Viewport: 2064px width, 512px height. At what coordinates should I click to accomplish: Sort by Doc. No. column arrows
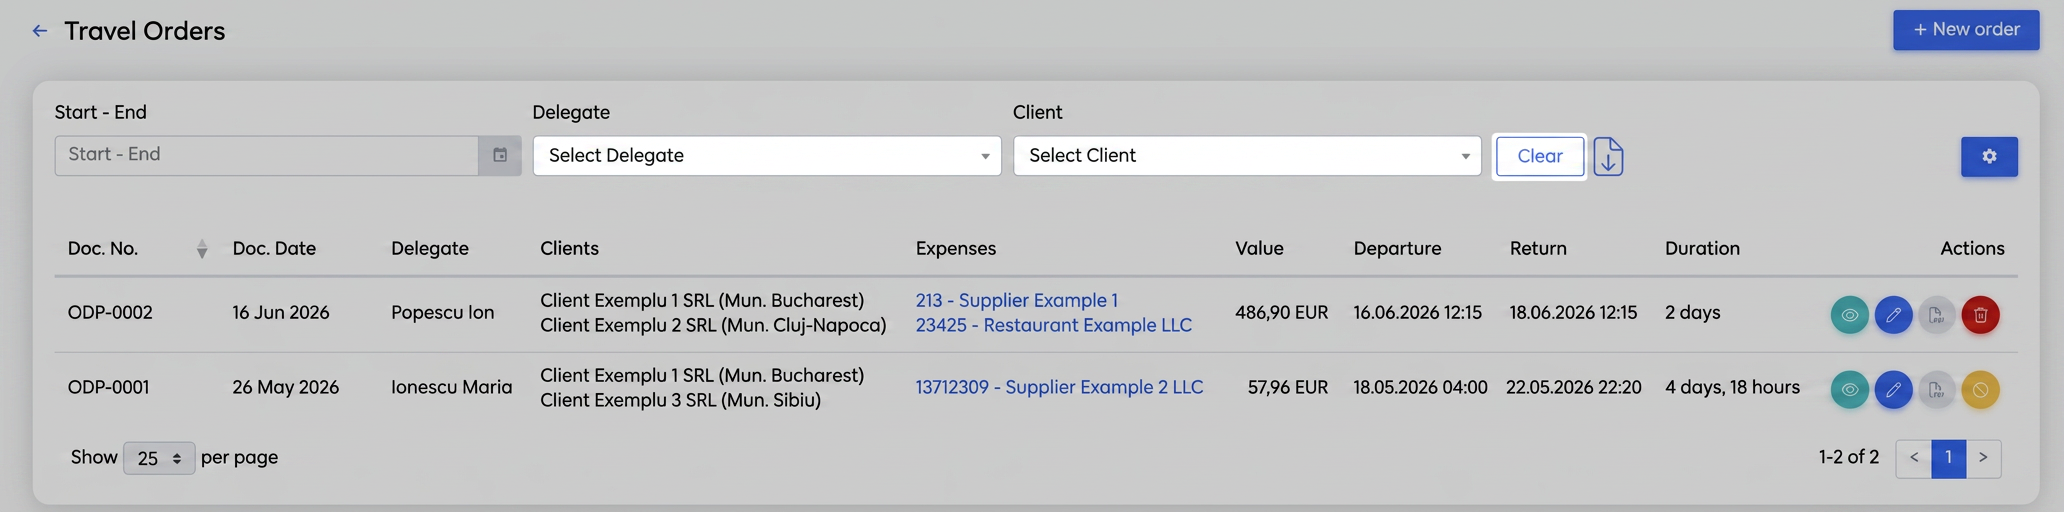click(x=202, y=249)
